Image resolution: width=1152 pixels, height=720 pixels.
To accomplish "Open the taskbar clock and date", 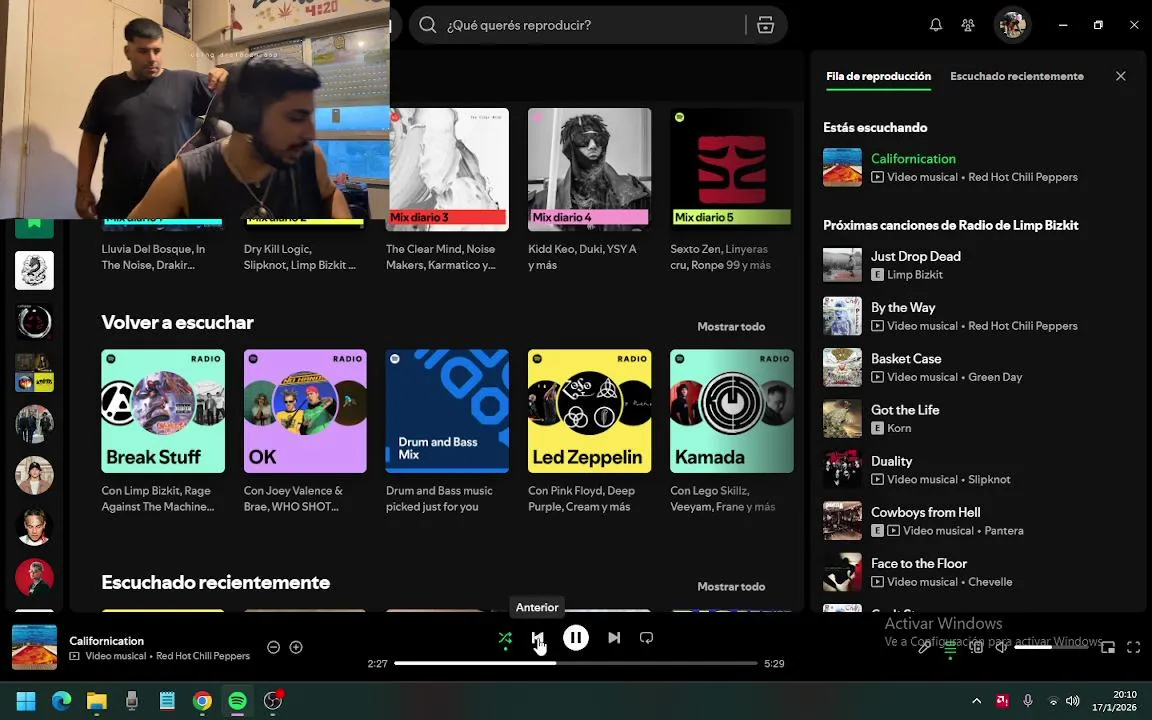I will coord(1115,701).
